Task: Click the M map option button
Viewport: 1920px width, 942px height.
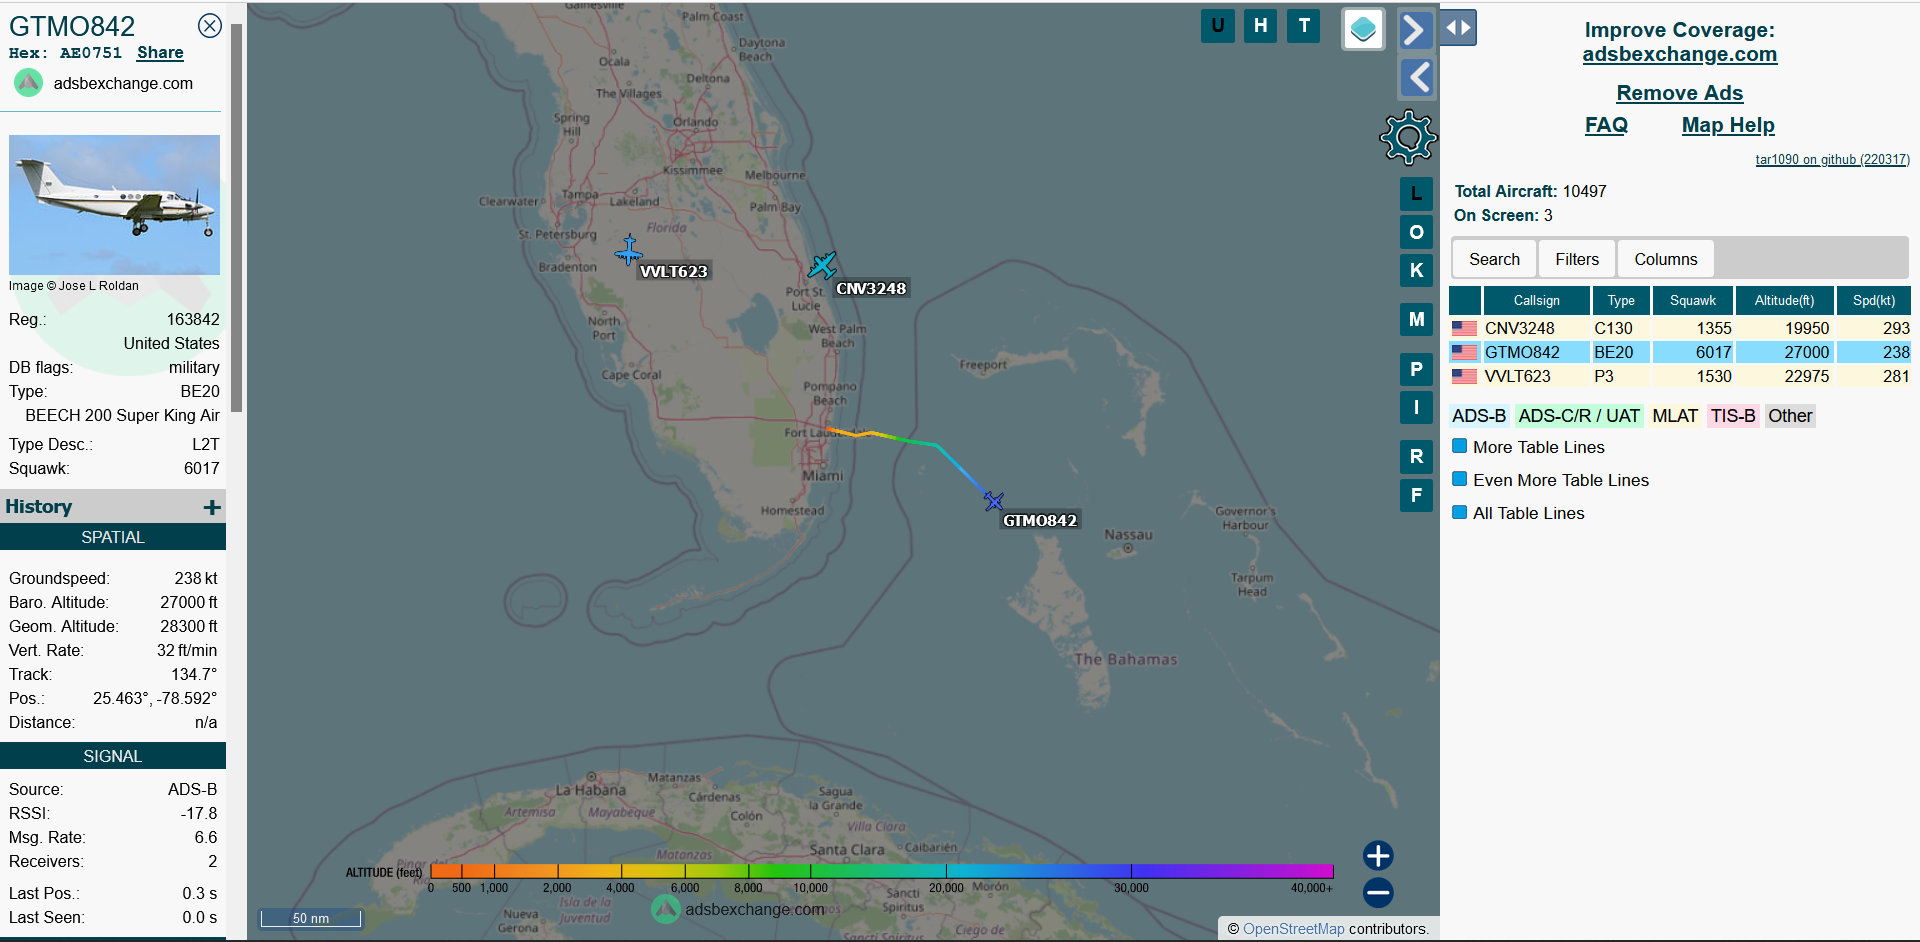Action: coord(1416,319)
